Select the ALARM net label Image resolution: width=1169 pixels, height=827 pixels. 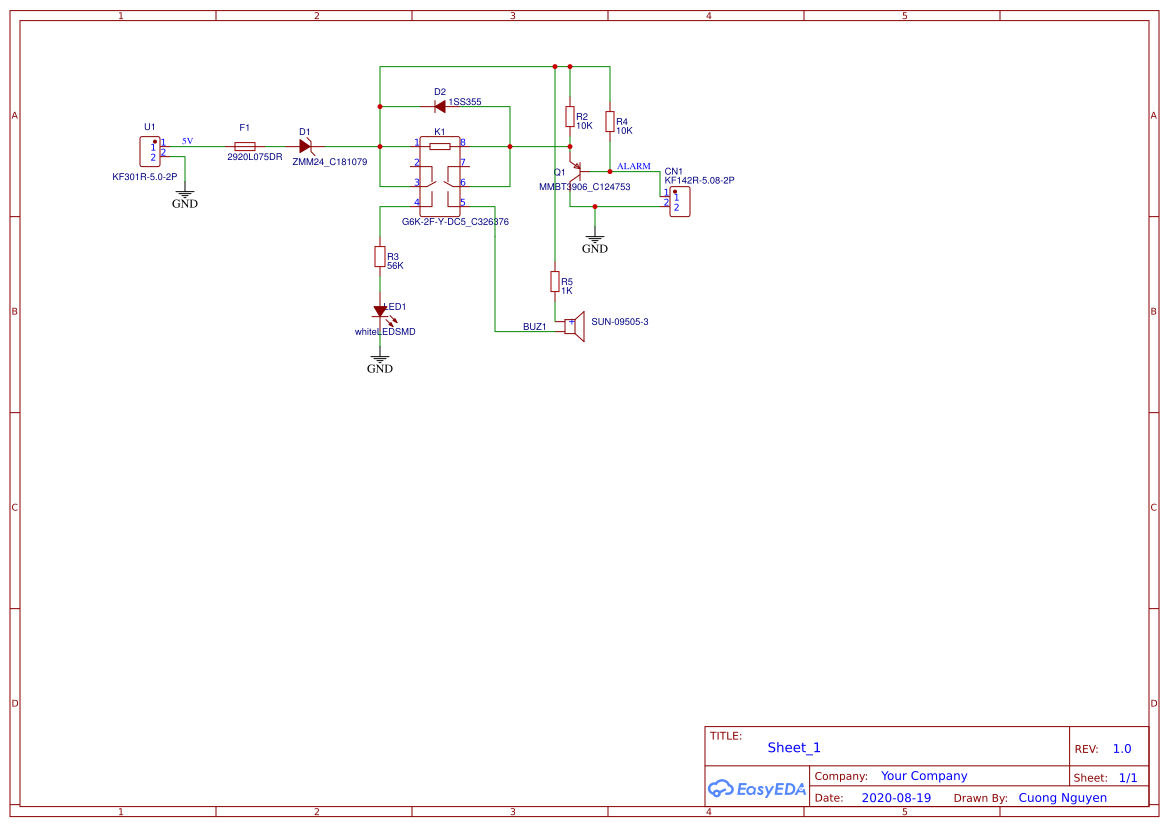[634, 166]
